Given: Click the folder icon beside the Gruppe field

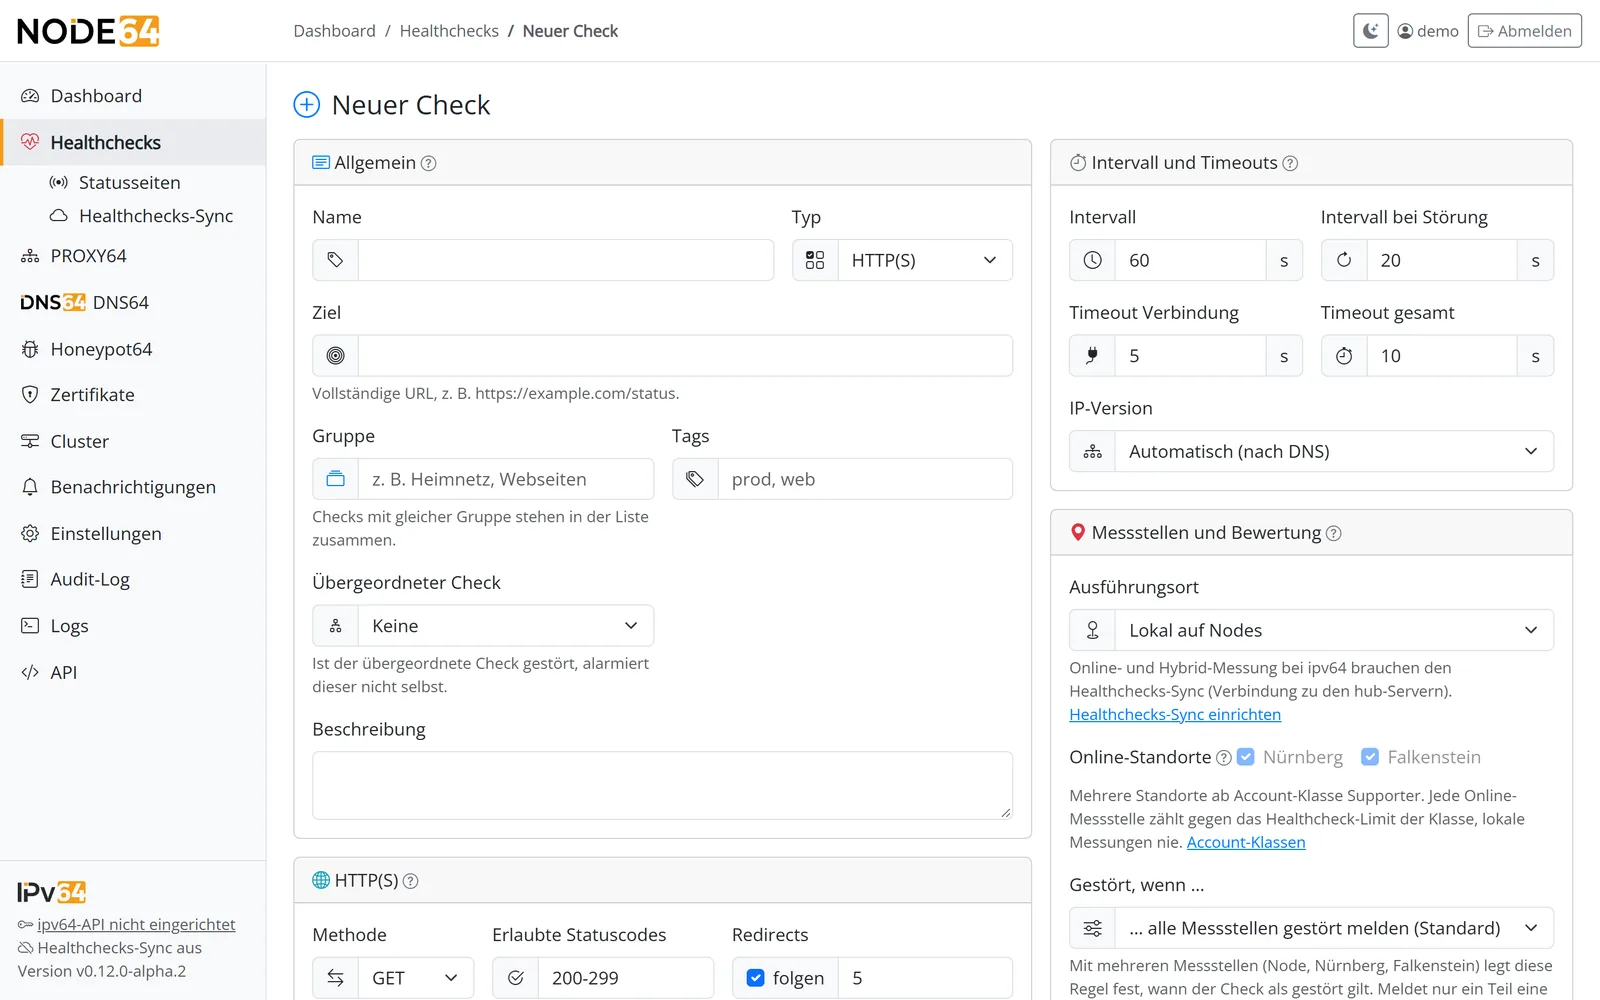Looking at the screenshot, I should click(x=335, y=479).
